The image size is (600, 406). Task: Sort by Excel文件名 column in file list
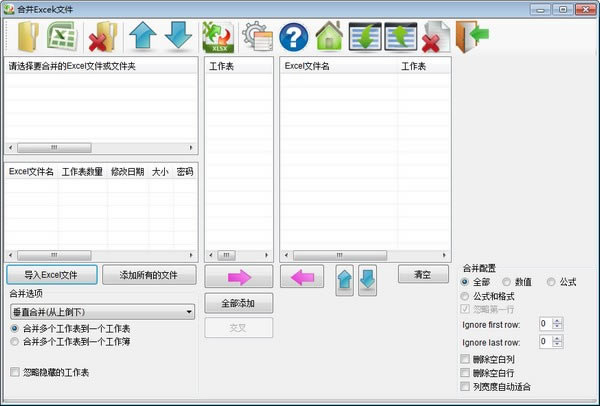pos(31,172)
